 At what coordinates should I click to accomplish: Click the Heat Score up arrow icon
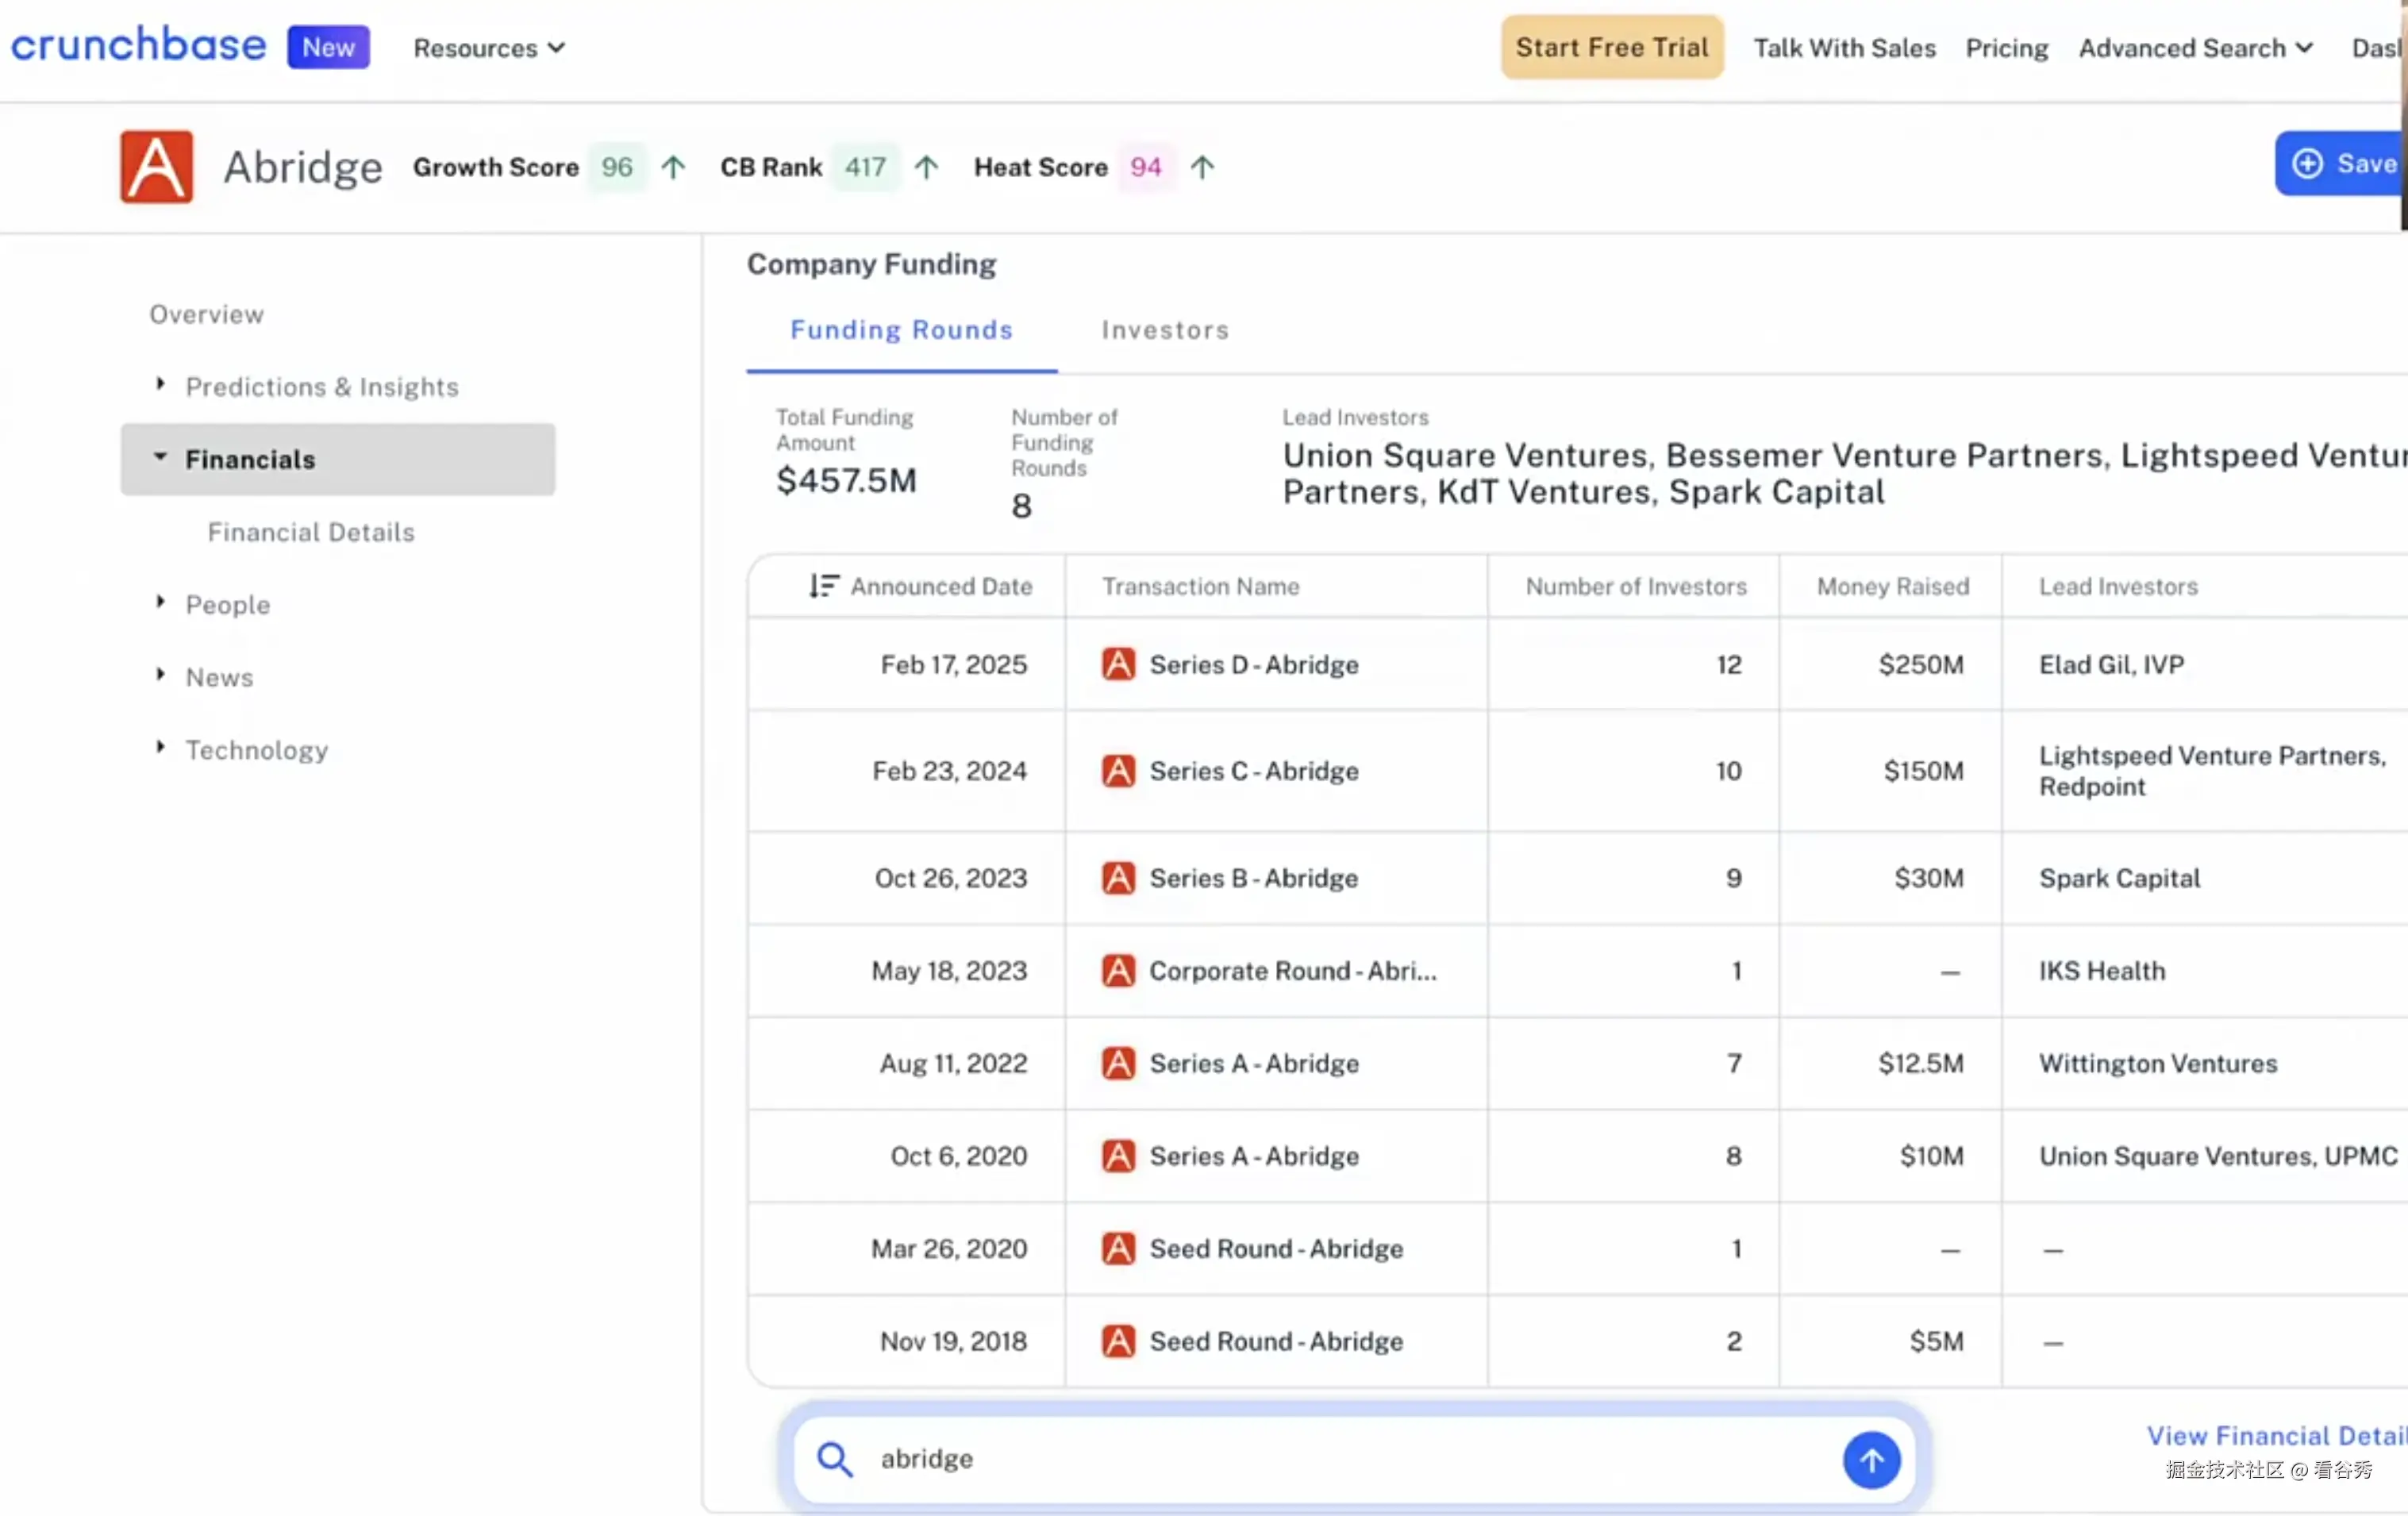coord(1202,167)
